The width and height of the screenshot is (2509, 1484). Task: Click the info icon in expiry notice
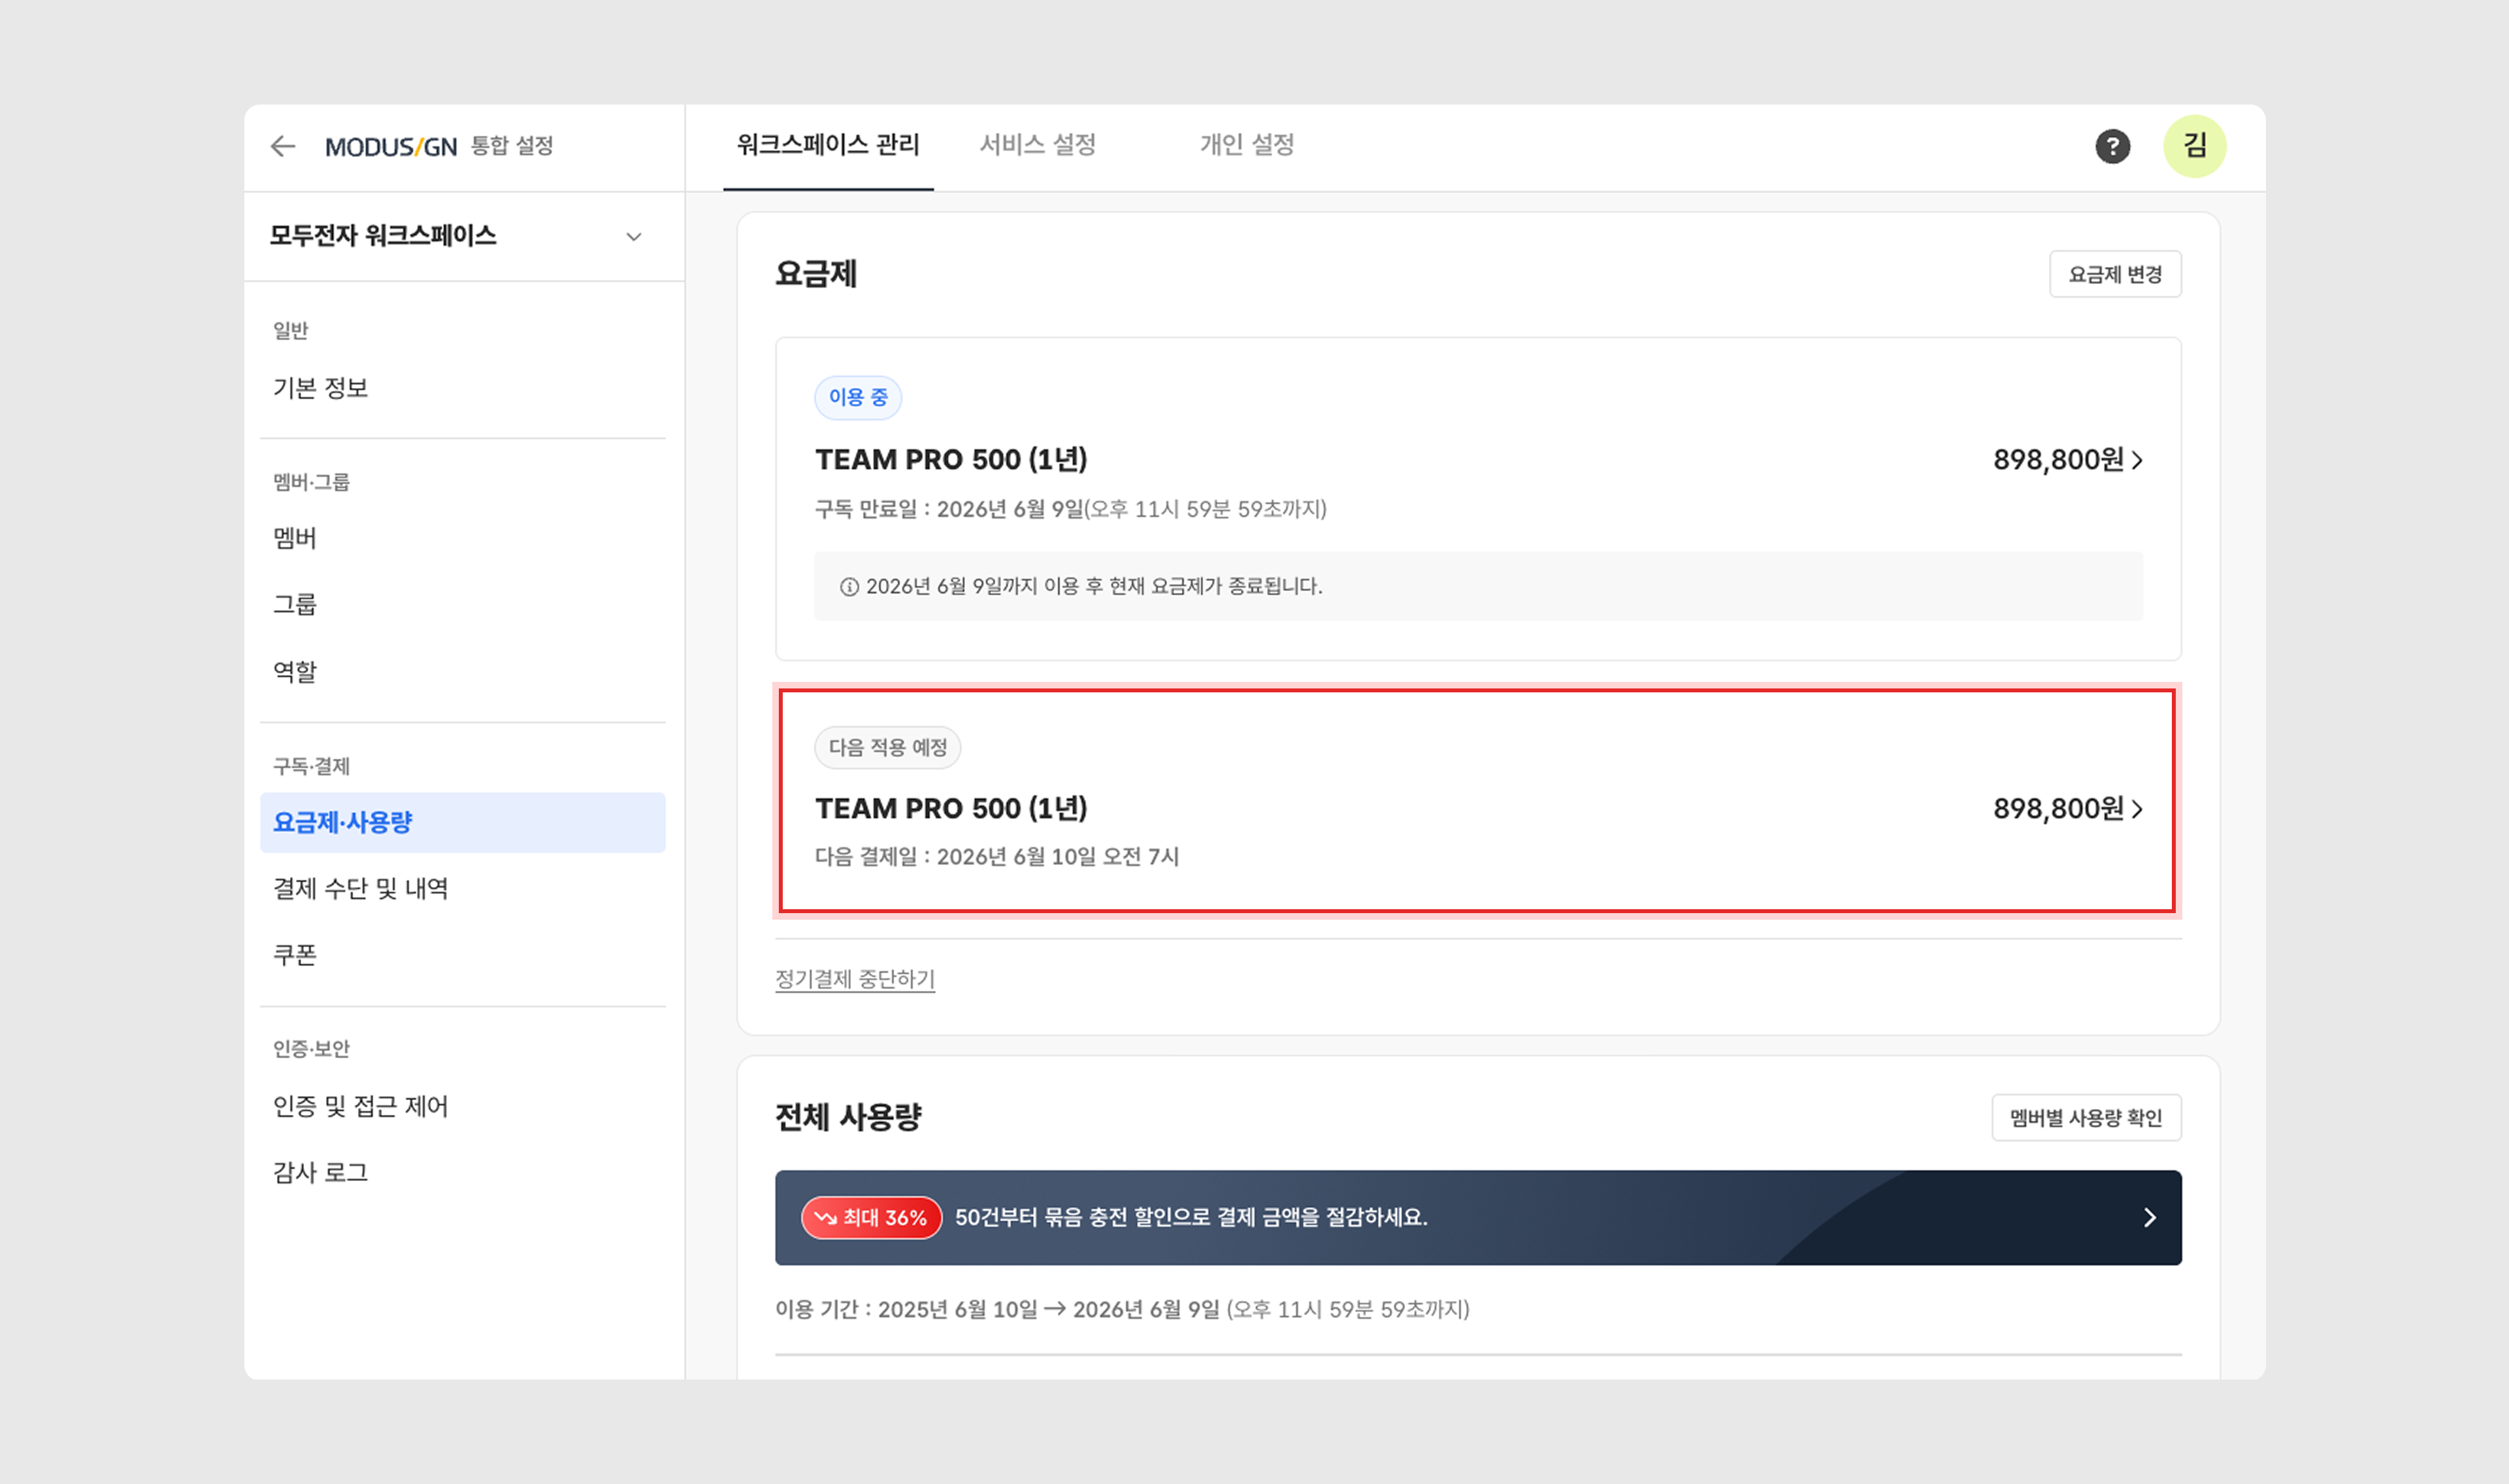click(849, 587)
